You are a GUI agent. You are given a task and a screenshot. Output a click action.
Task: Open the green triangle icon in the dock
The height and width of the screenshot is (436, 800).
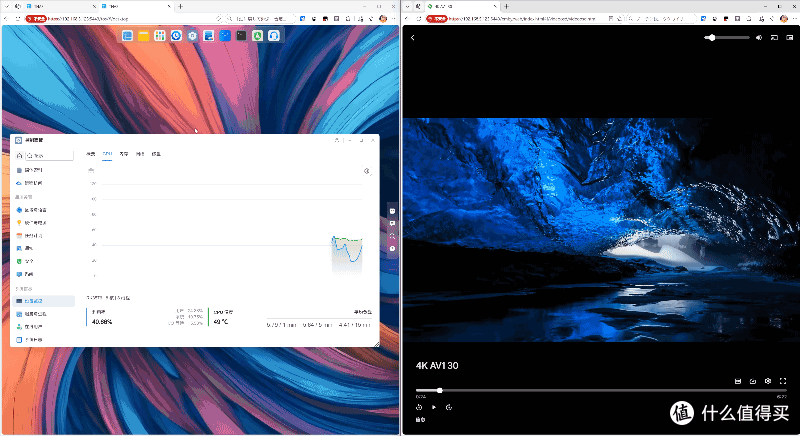[258, 36]
